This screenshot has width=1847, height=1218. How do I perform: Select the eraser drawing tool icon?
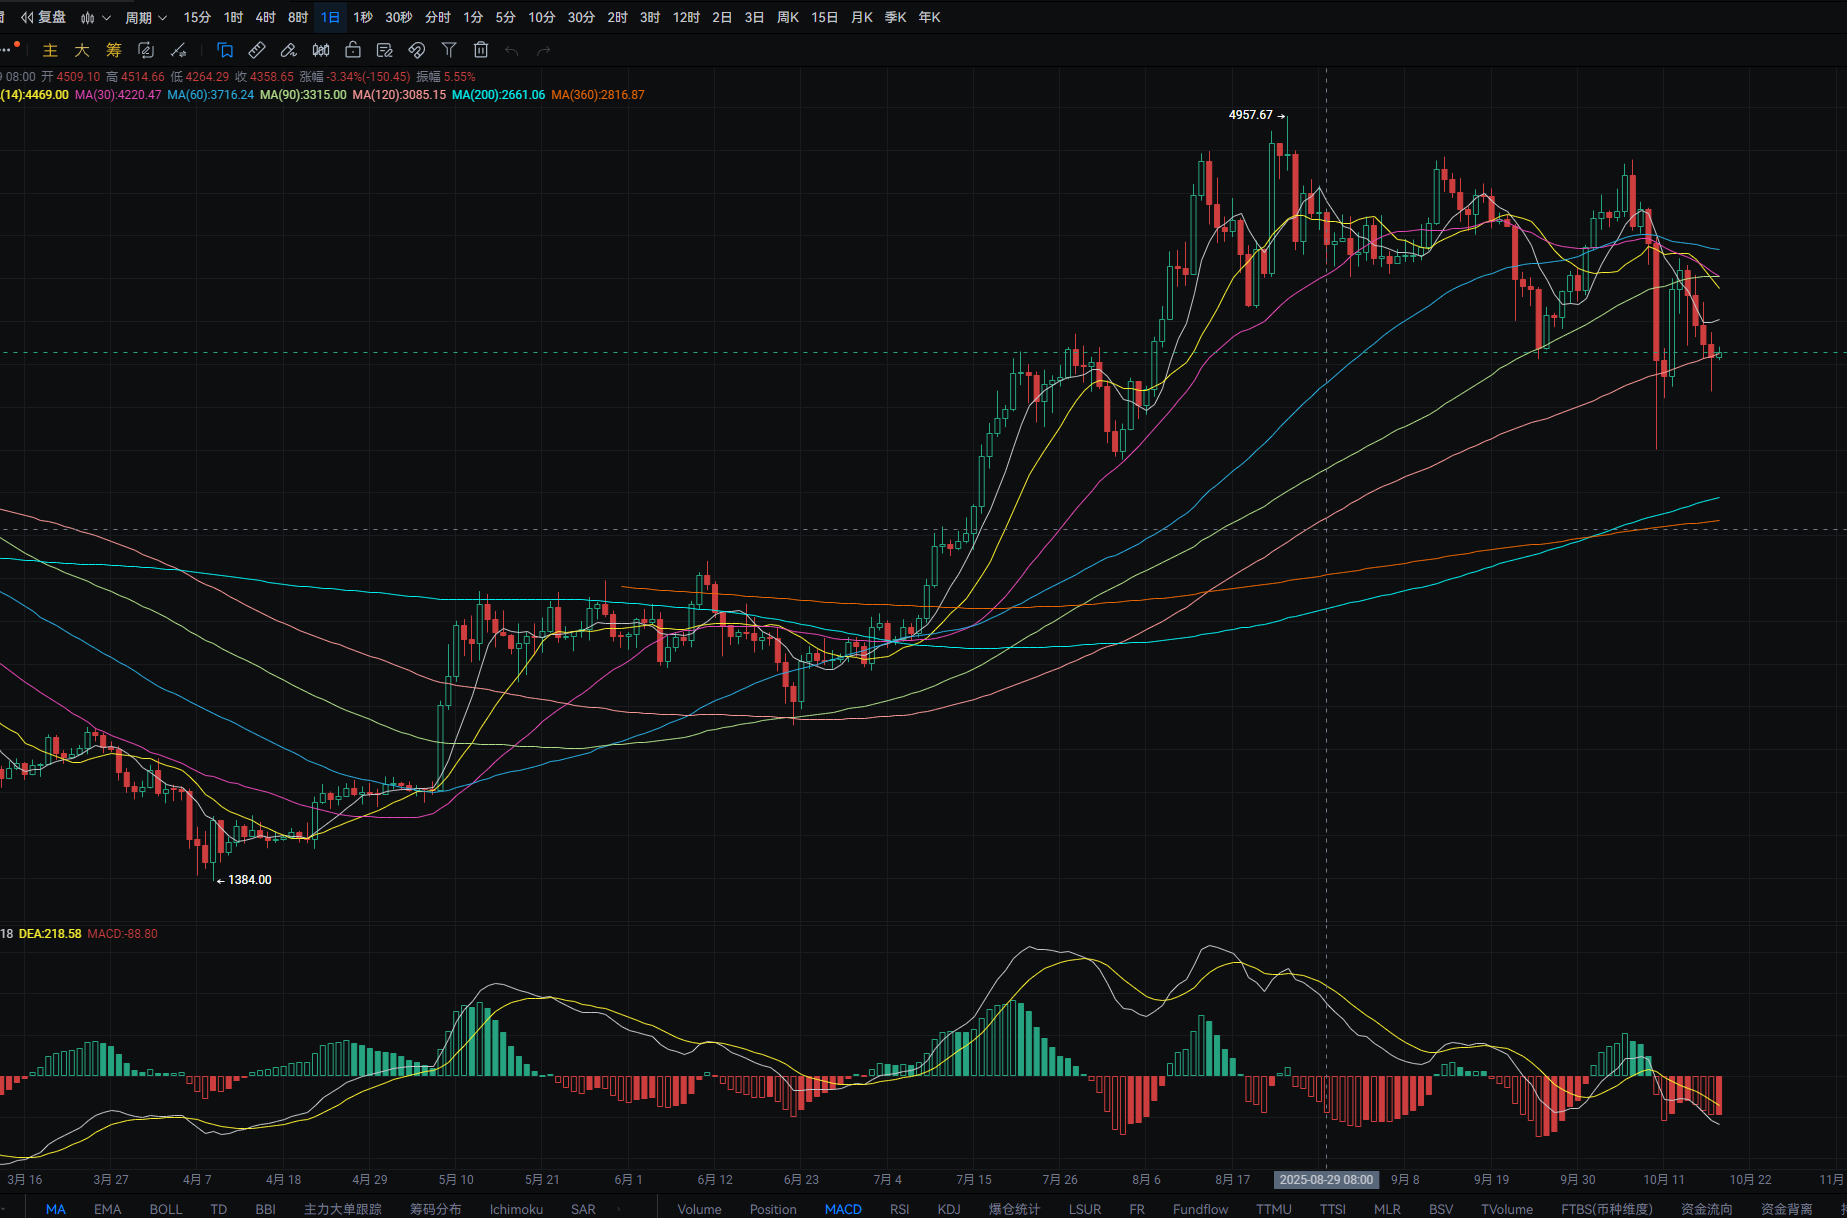click(x=289, y=50)
